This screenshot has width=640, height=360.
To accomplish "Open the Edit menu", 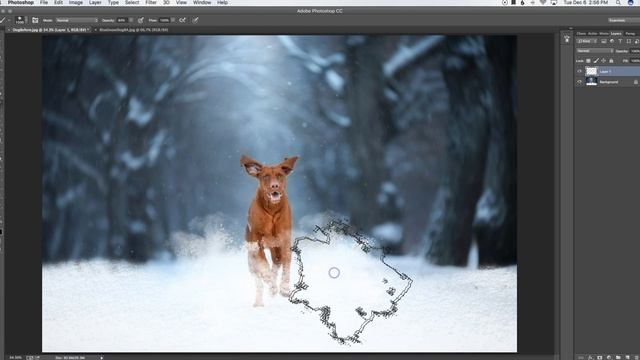I will pyautogui.click(x=58, y=2).
